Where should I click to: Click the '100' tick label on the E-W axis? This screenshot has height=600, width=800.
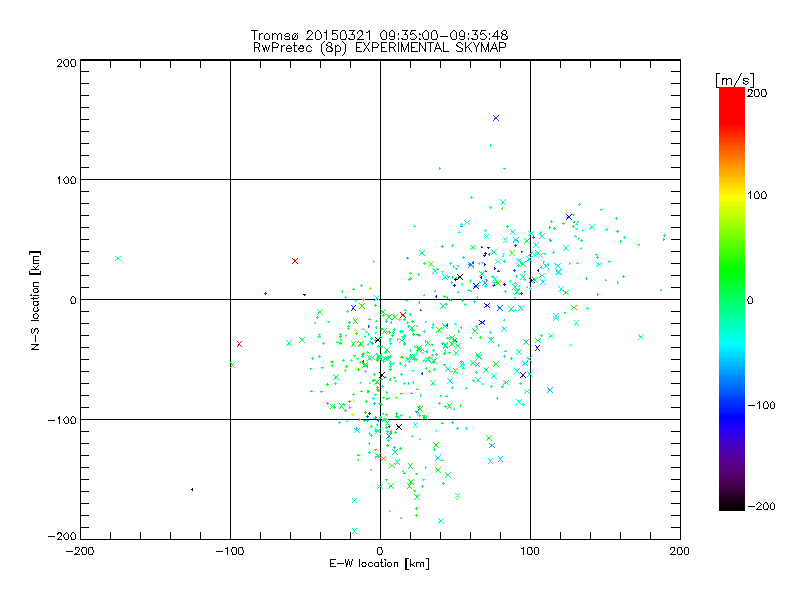point(530,551)
